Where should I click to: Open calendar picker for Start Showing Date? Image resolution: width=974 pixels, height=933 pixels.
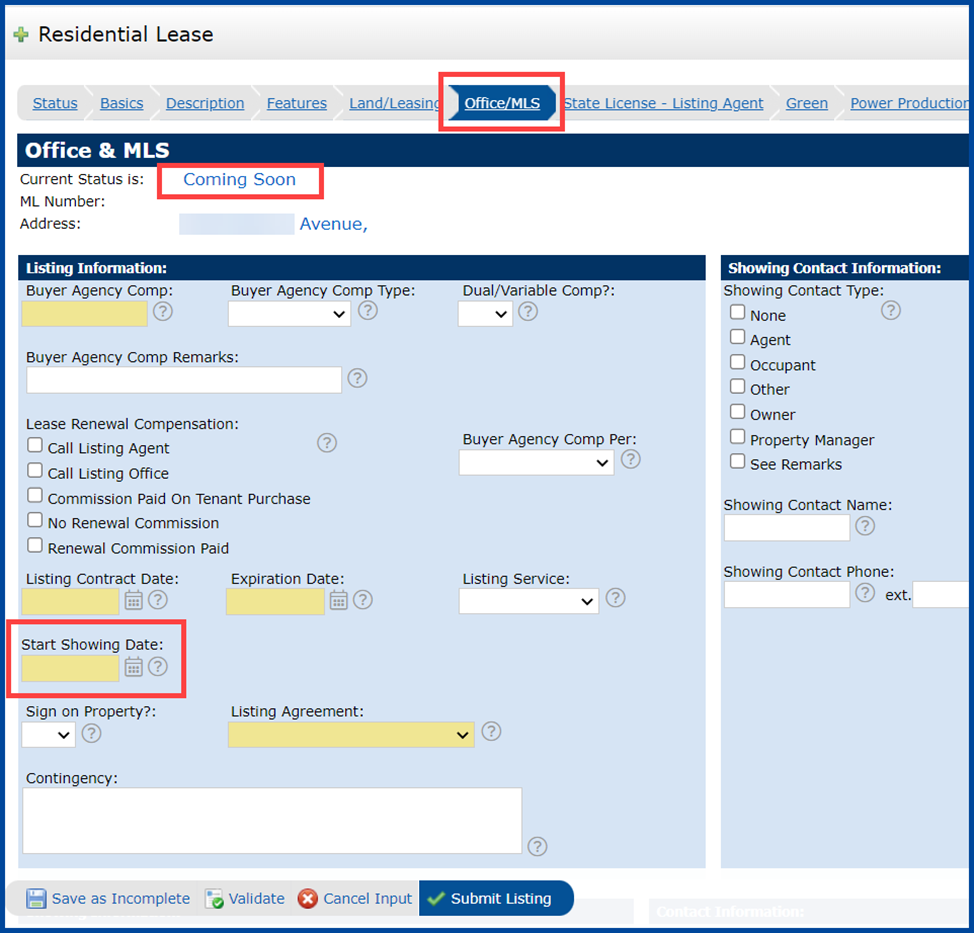pyautogui.click(x=134, y=667)
